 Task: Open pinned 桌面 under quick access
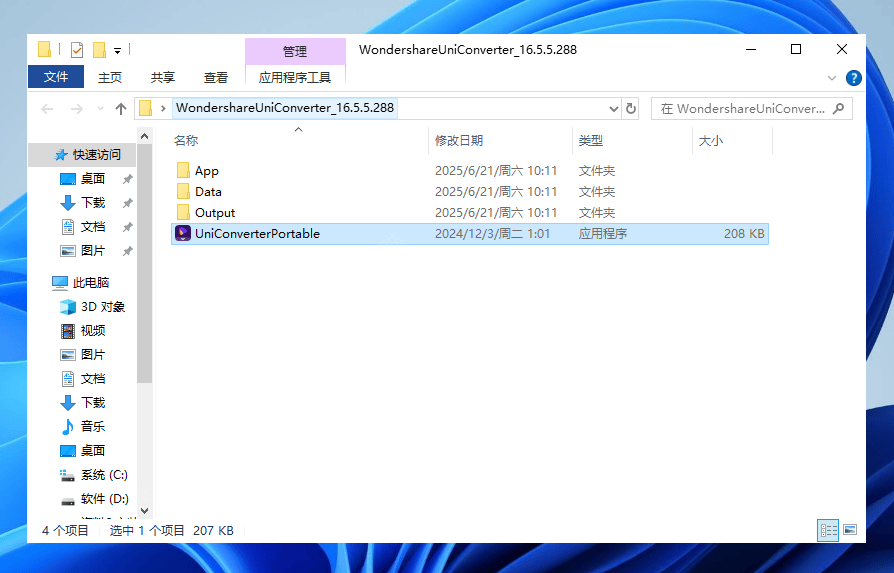tap(92, 179)
